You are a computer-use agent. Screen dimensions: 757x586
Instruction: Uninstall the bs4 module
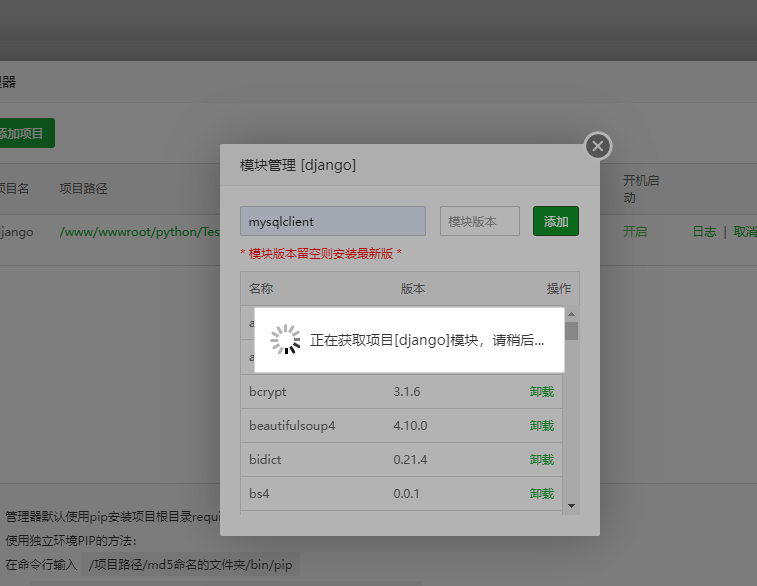pyautogui.click(x=542, y=493)
